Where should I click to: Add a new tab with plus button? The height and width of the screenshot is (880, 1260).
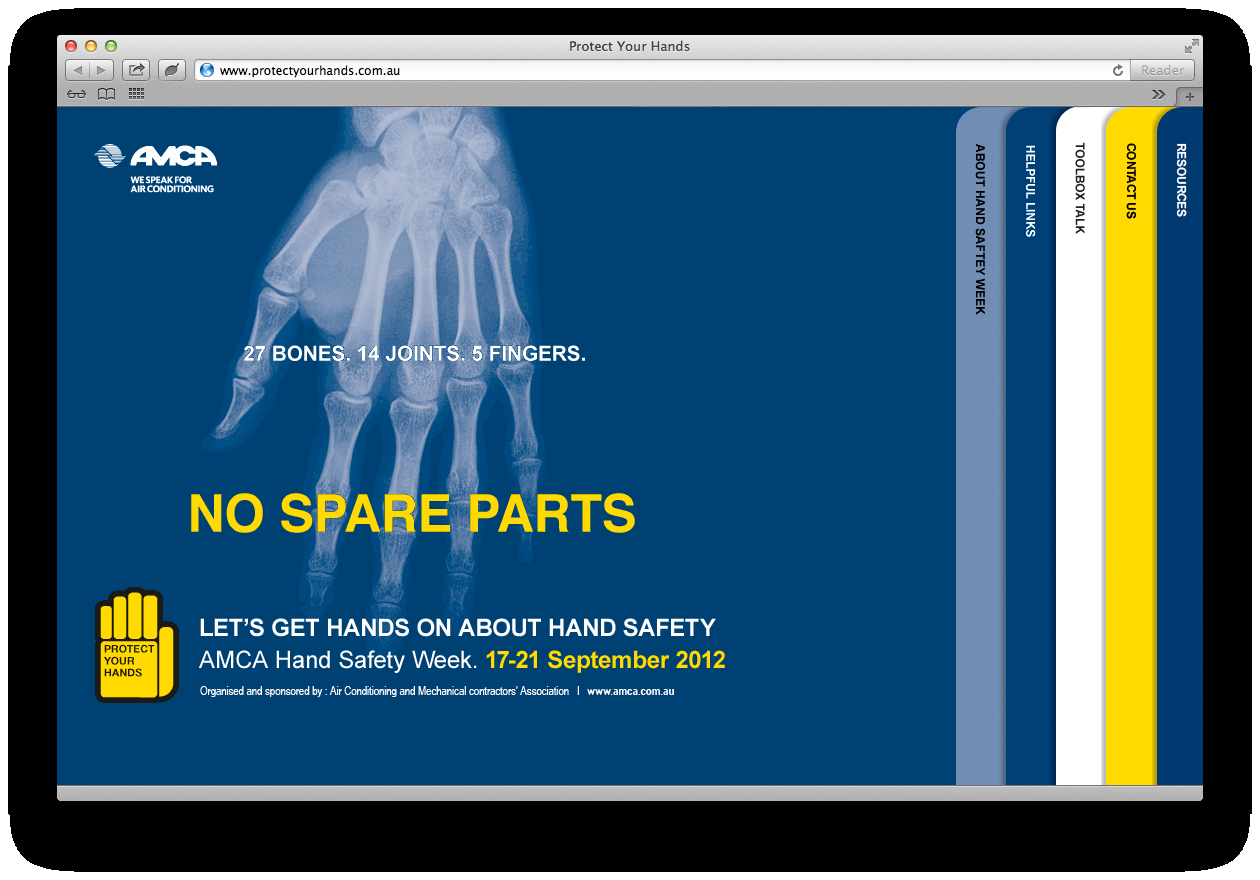[1189, 96]
